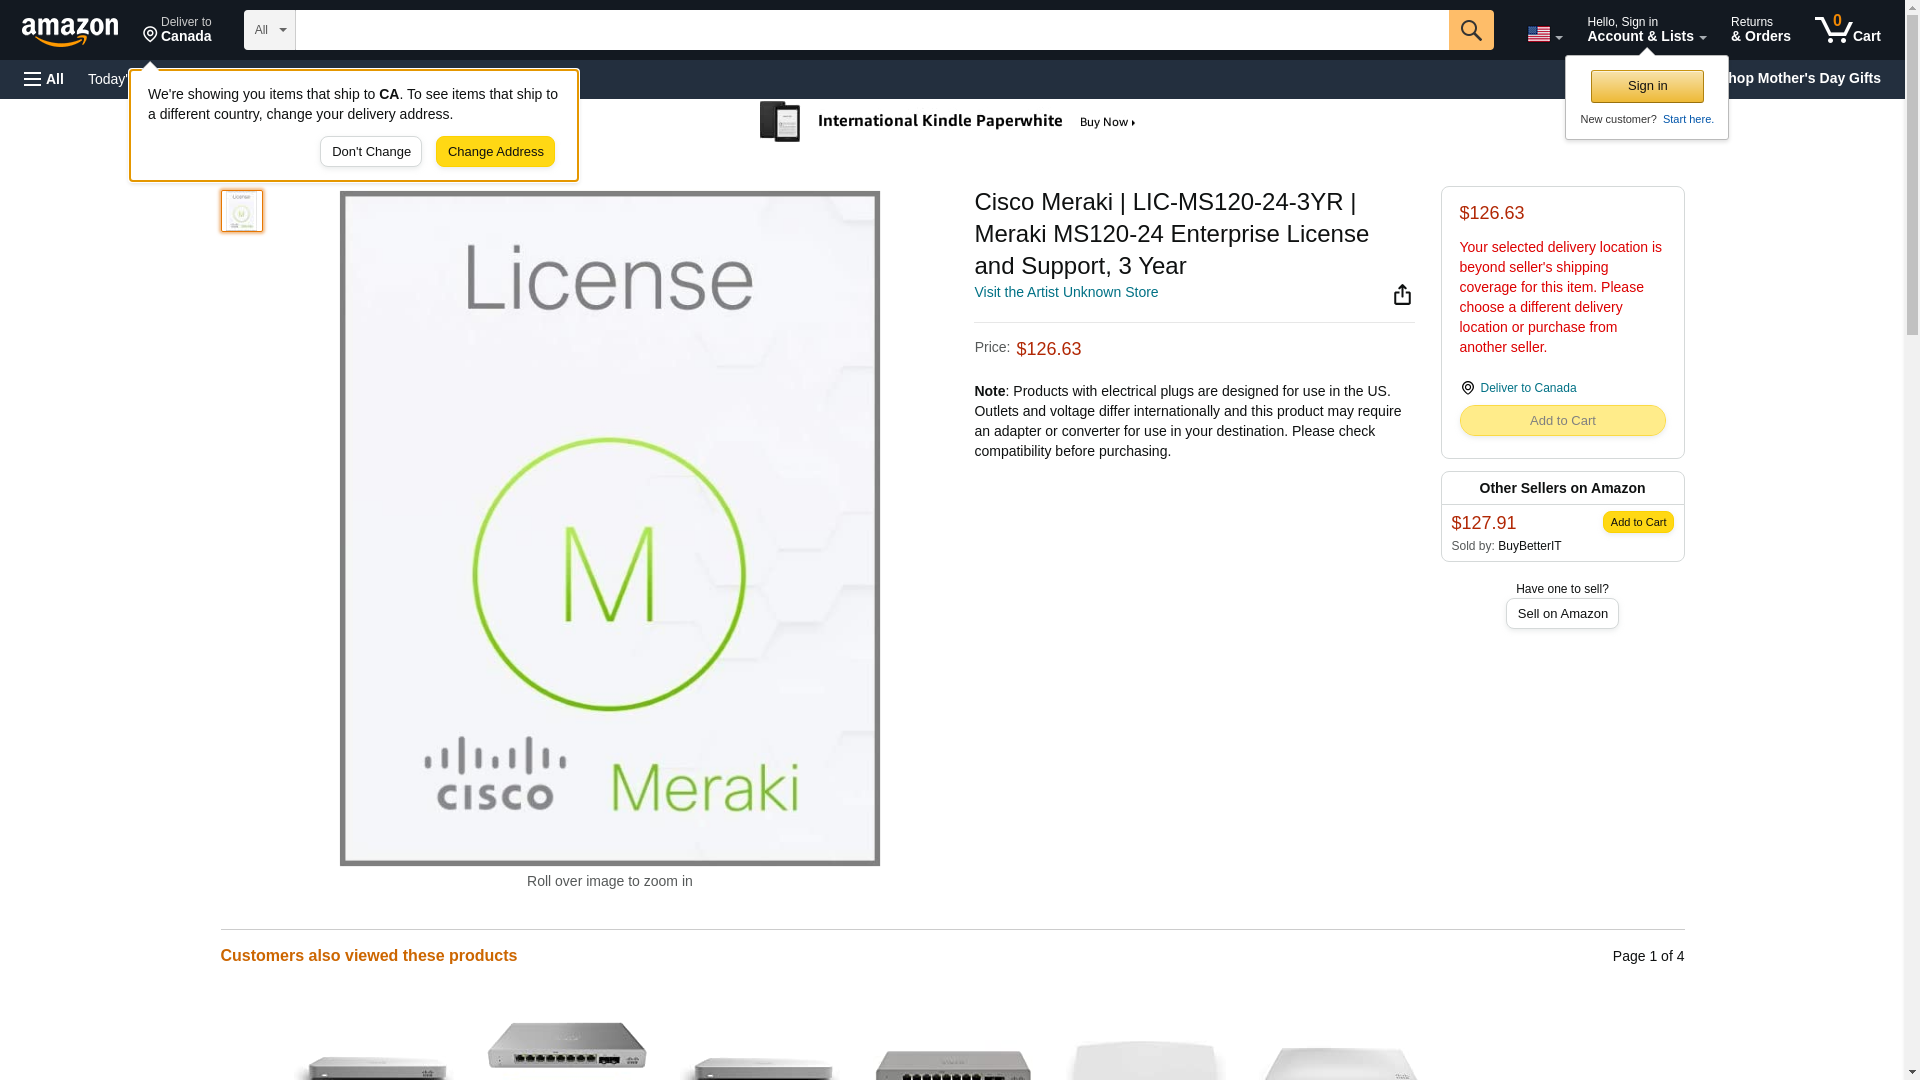Add the BuyBetterIT offer to cart

(x=1637, y=522)
